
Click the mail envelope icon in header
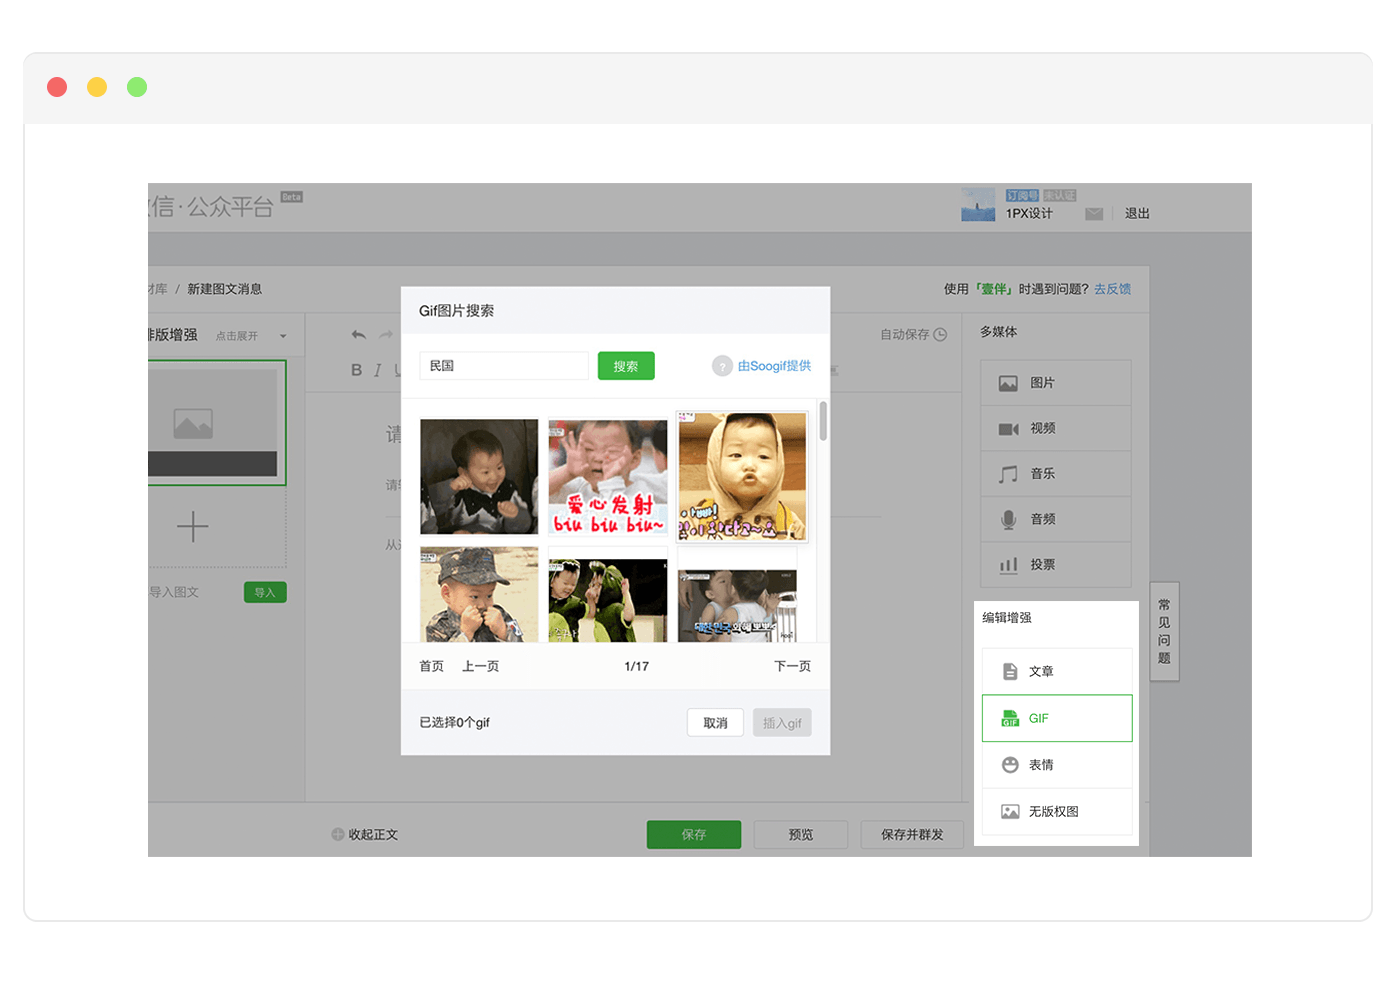click(x=1094, y=214)
